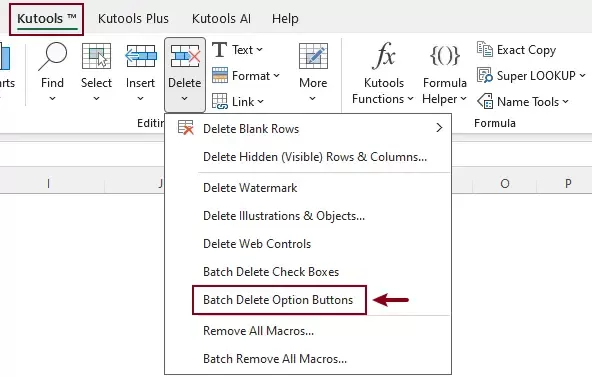The width and height of the screenshot is (592, 377).
Task: Open the Help tab
Action: pyautogui.click(x=285, y=18)
